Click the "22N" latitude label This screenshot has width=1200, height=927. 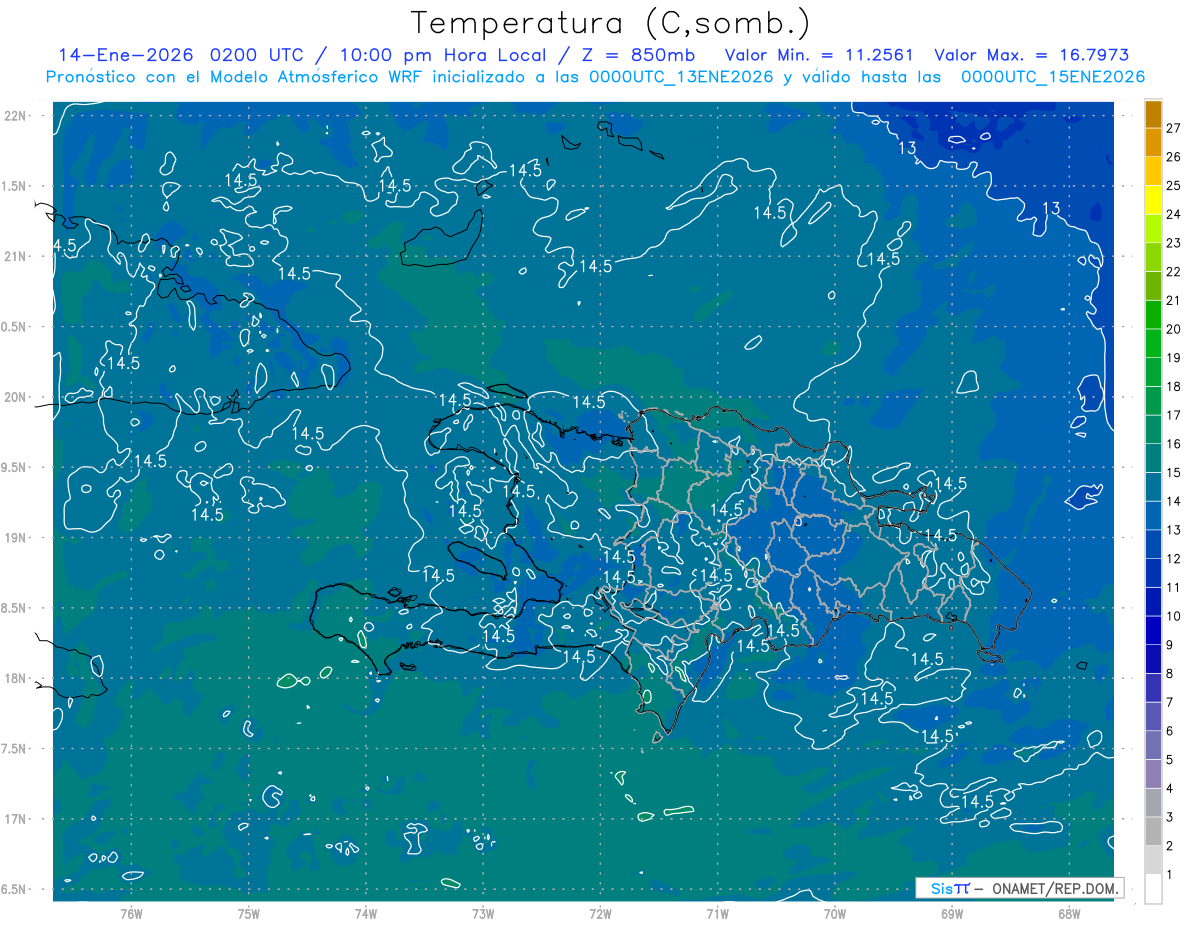15,116
